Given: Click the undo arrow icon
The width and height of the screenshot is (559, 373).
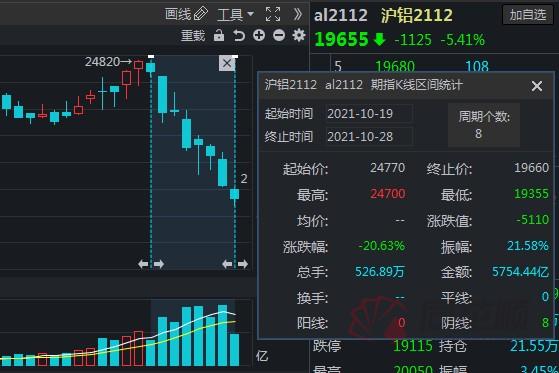Looking at the screenshot, I should pyautogui.click(x=239, y=36).
